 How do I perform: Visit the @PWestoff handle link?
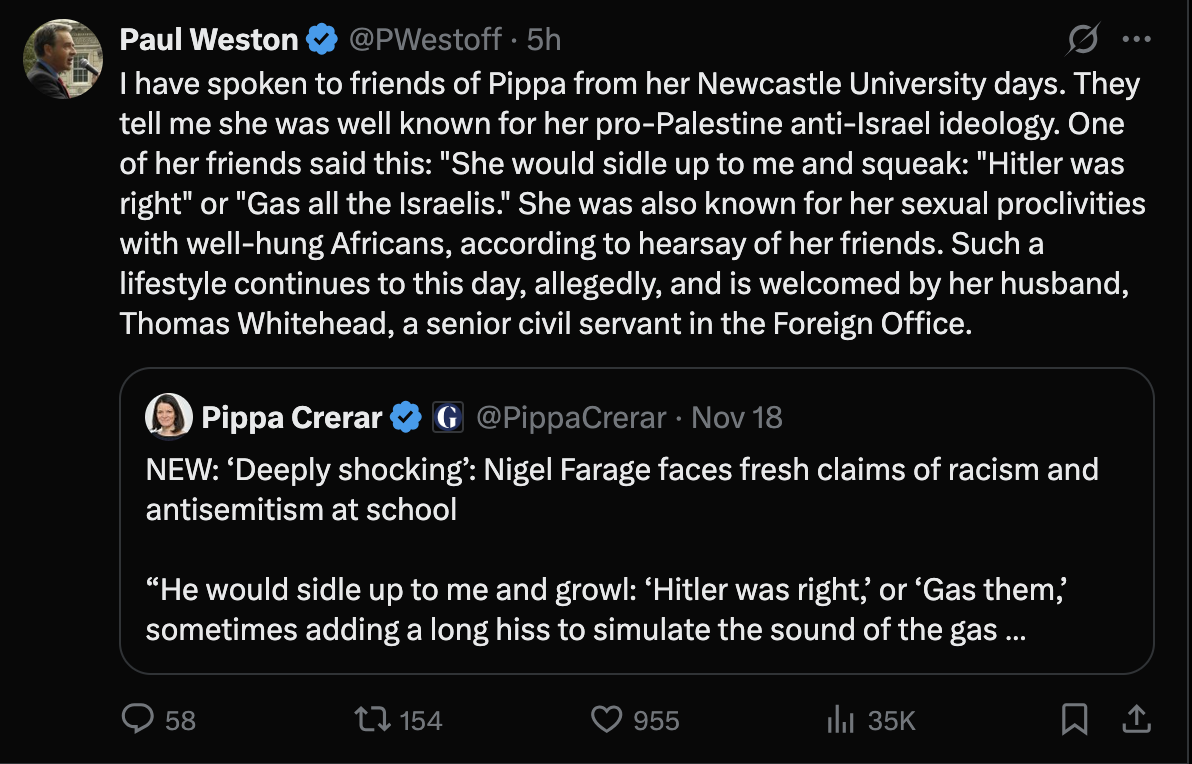[x=424, y=40]
